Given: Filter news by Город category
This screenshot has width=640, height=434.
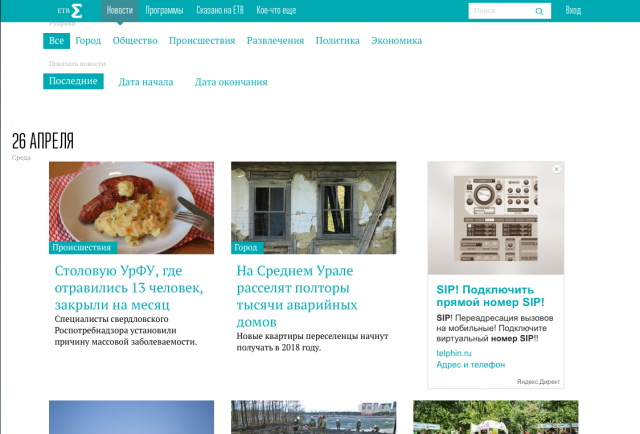Looking at the screenshot, I should click(88, 41).
